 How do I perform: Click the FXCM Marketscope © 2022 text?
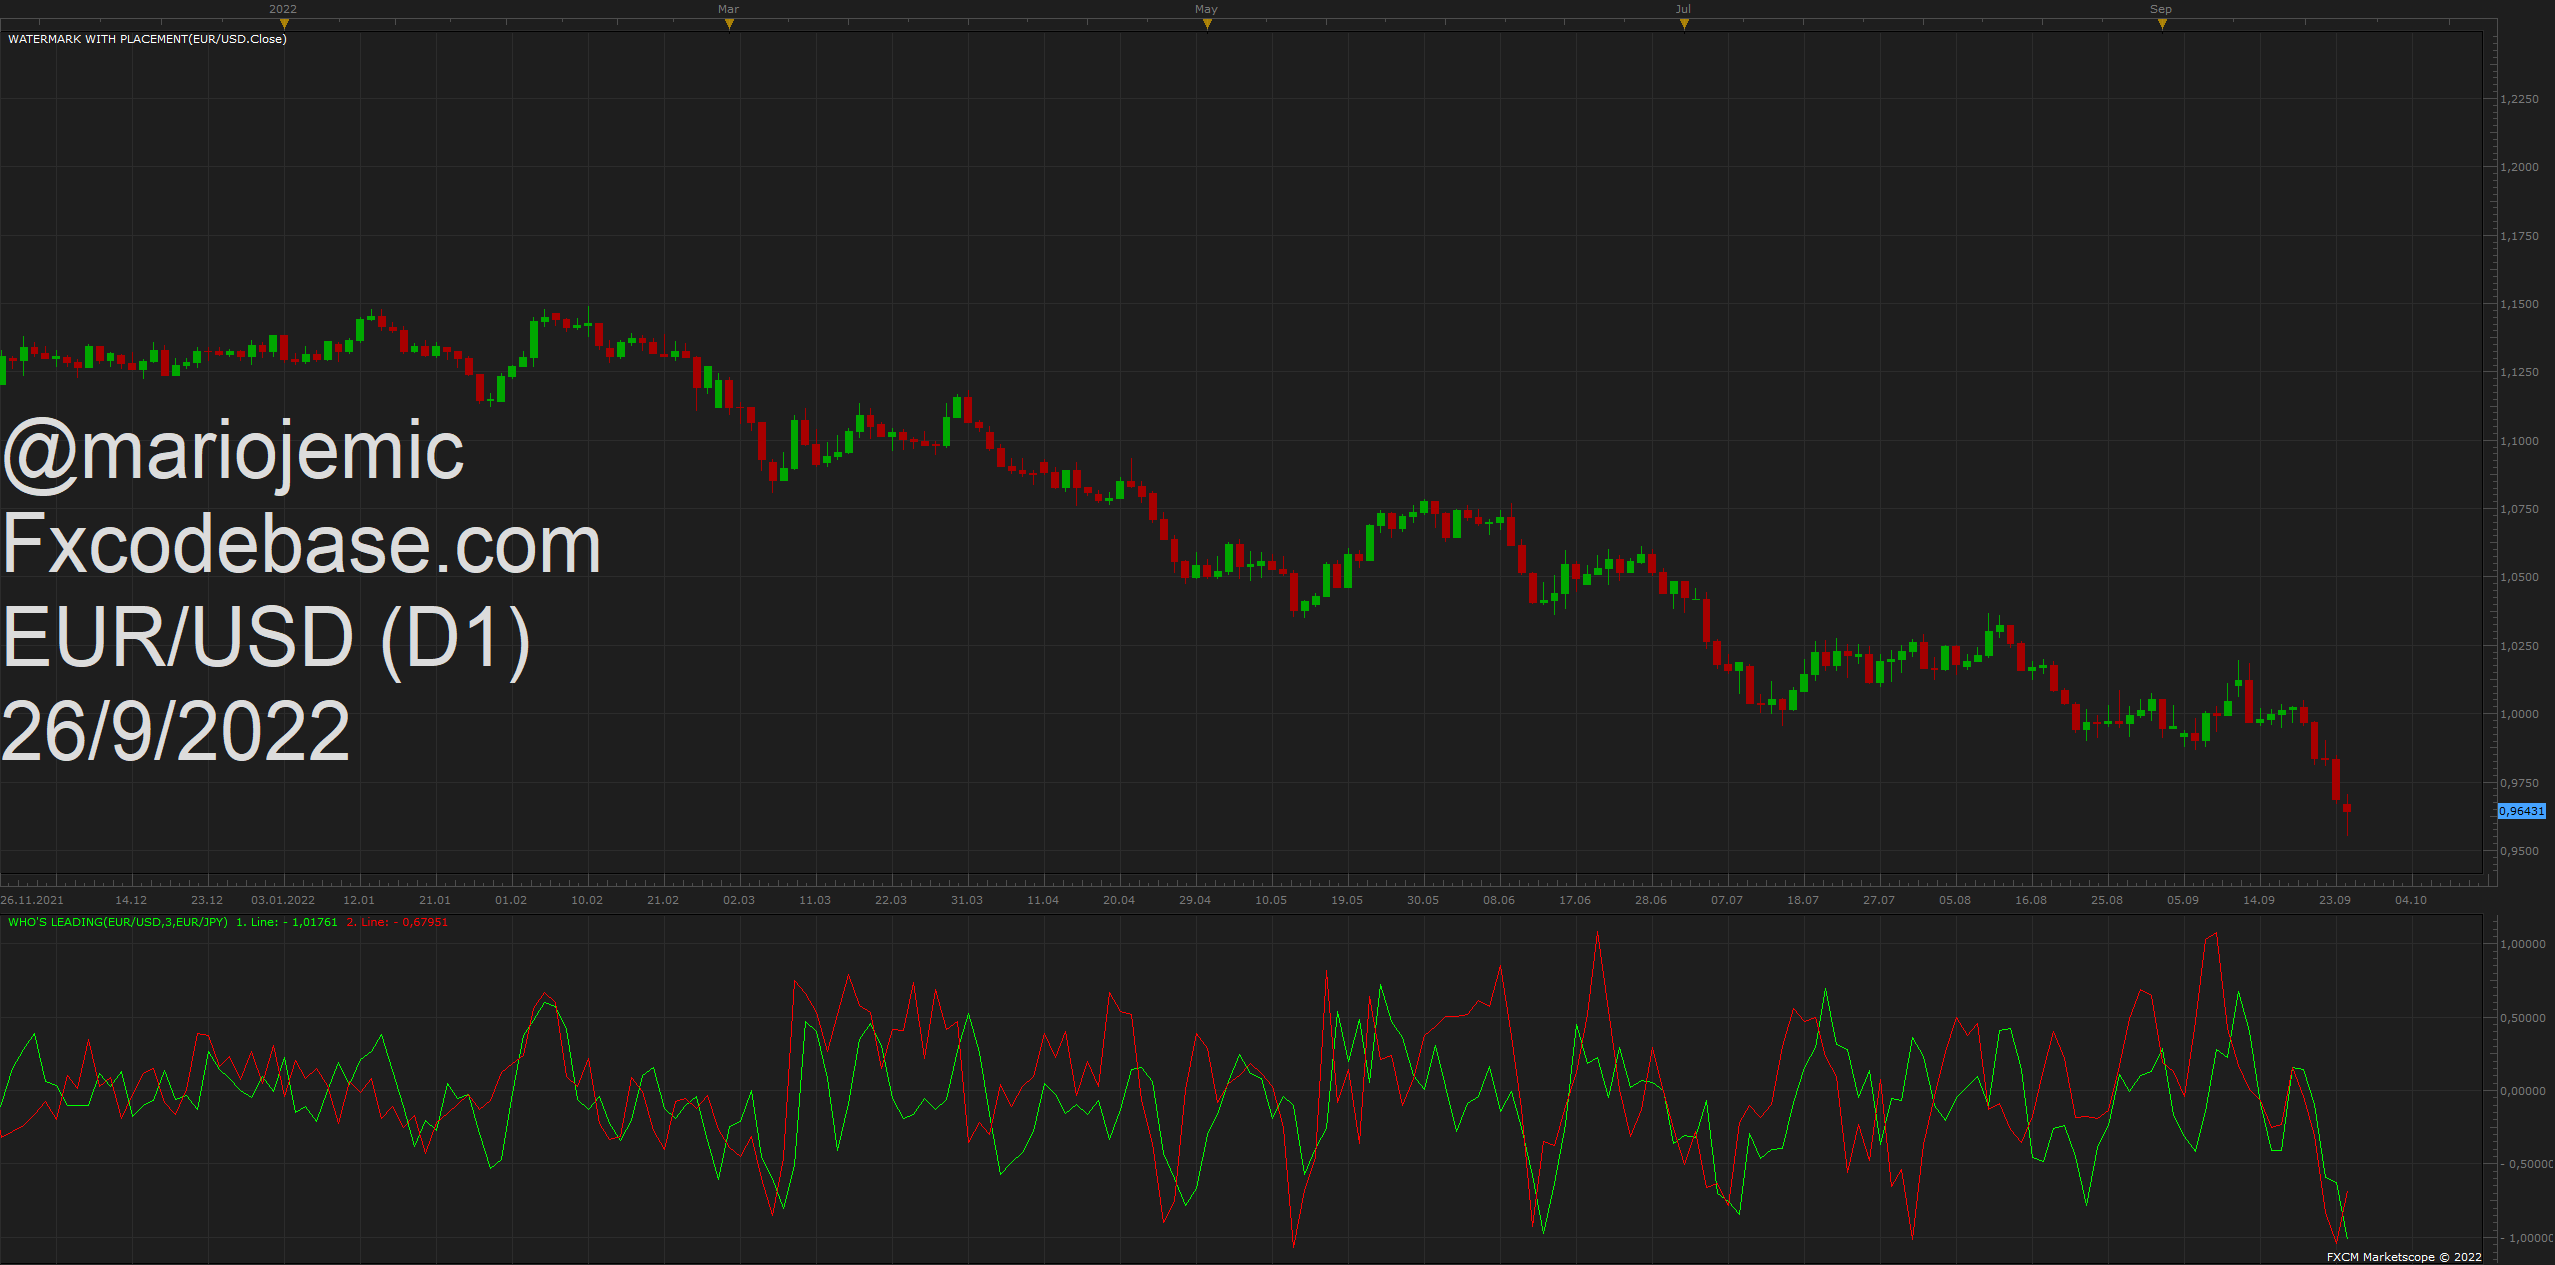pos(2404,1257)
